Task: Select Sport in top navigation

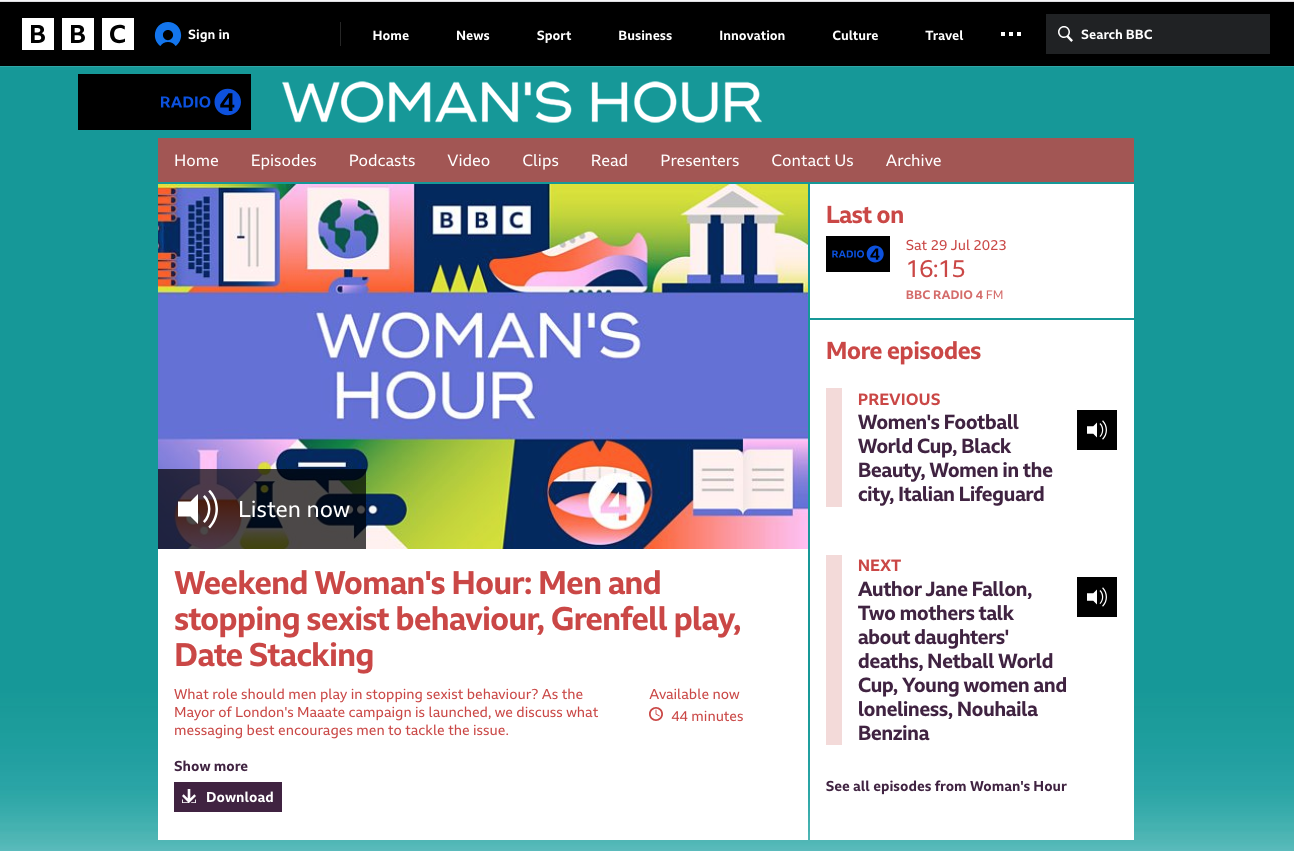Action: (x=553, y=35)
